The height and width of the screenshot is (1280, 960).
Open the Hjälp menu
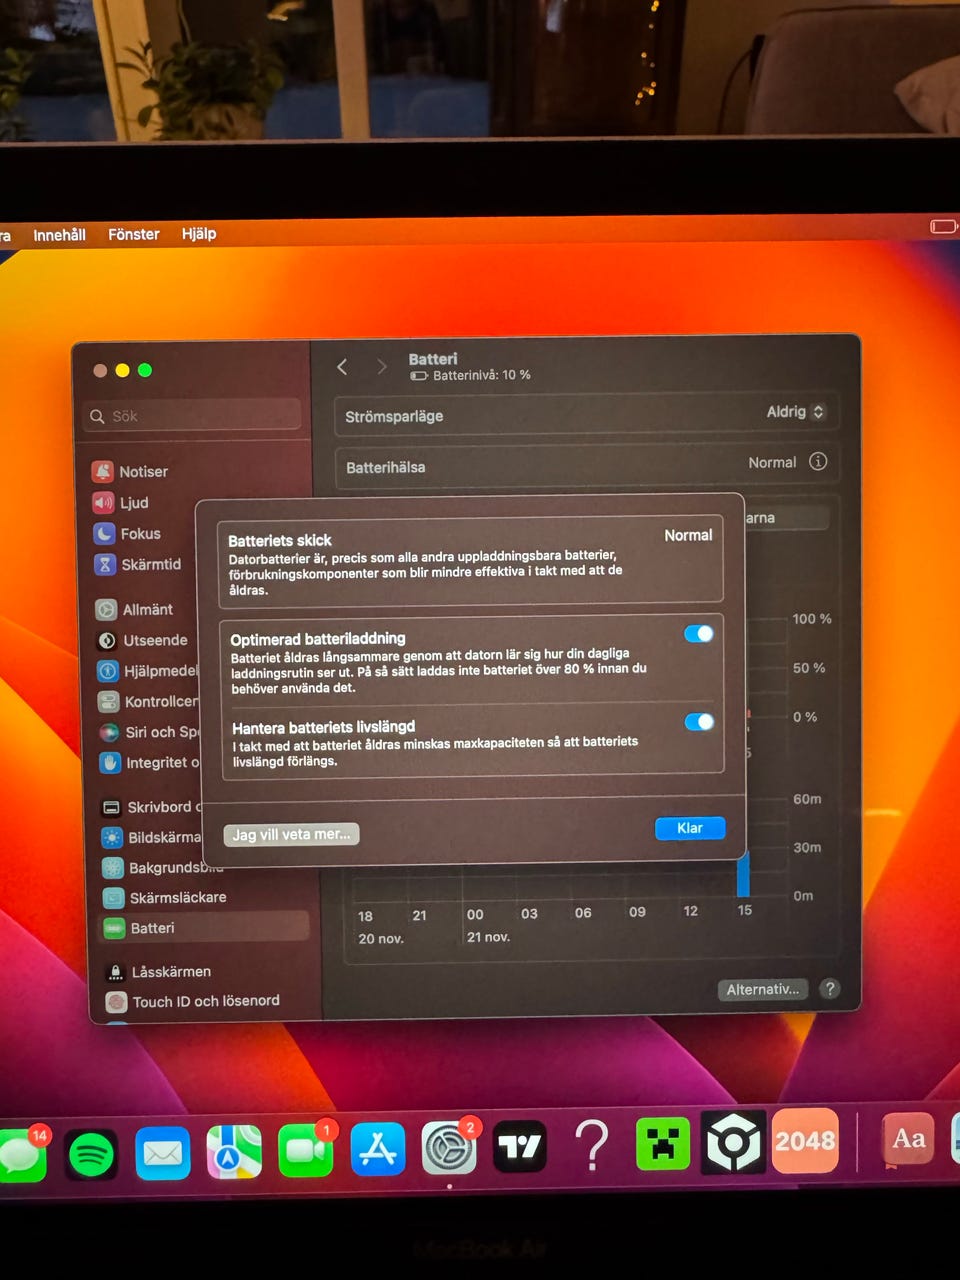[x=199, y=233]
